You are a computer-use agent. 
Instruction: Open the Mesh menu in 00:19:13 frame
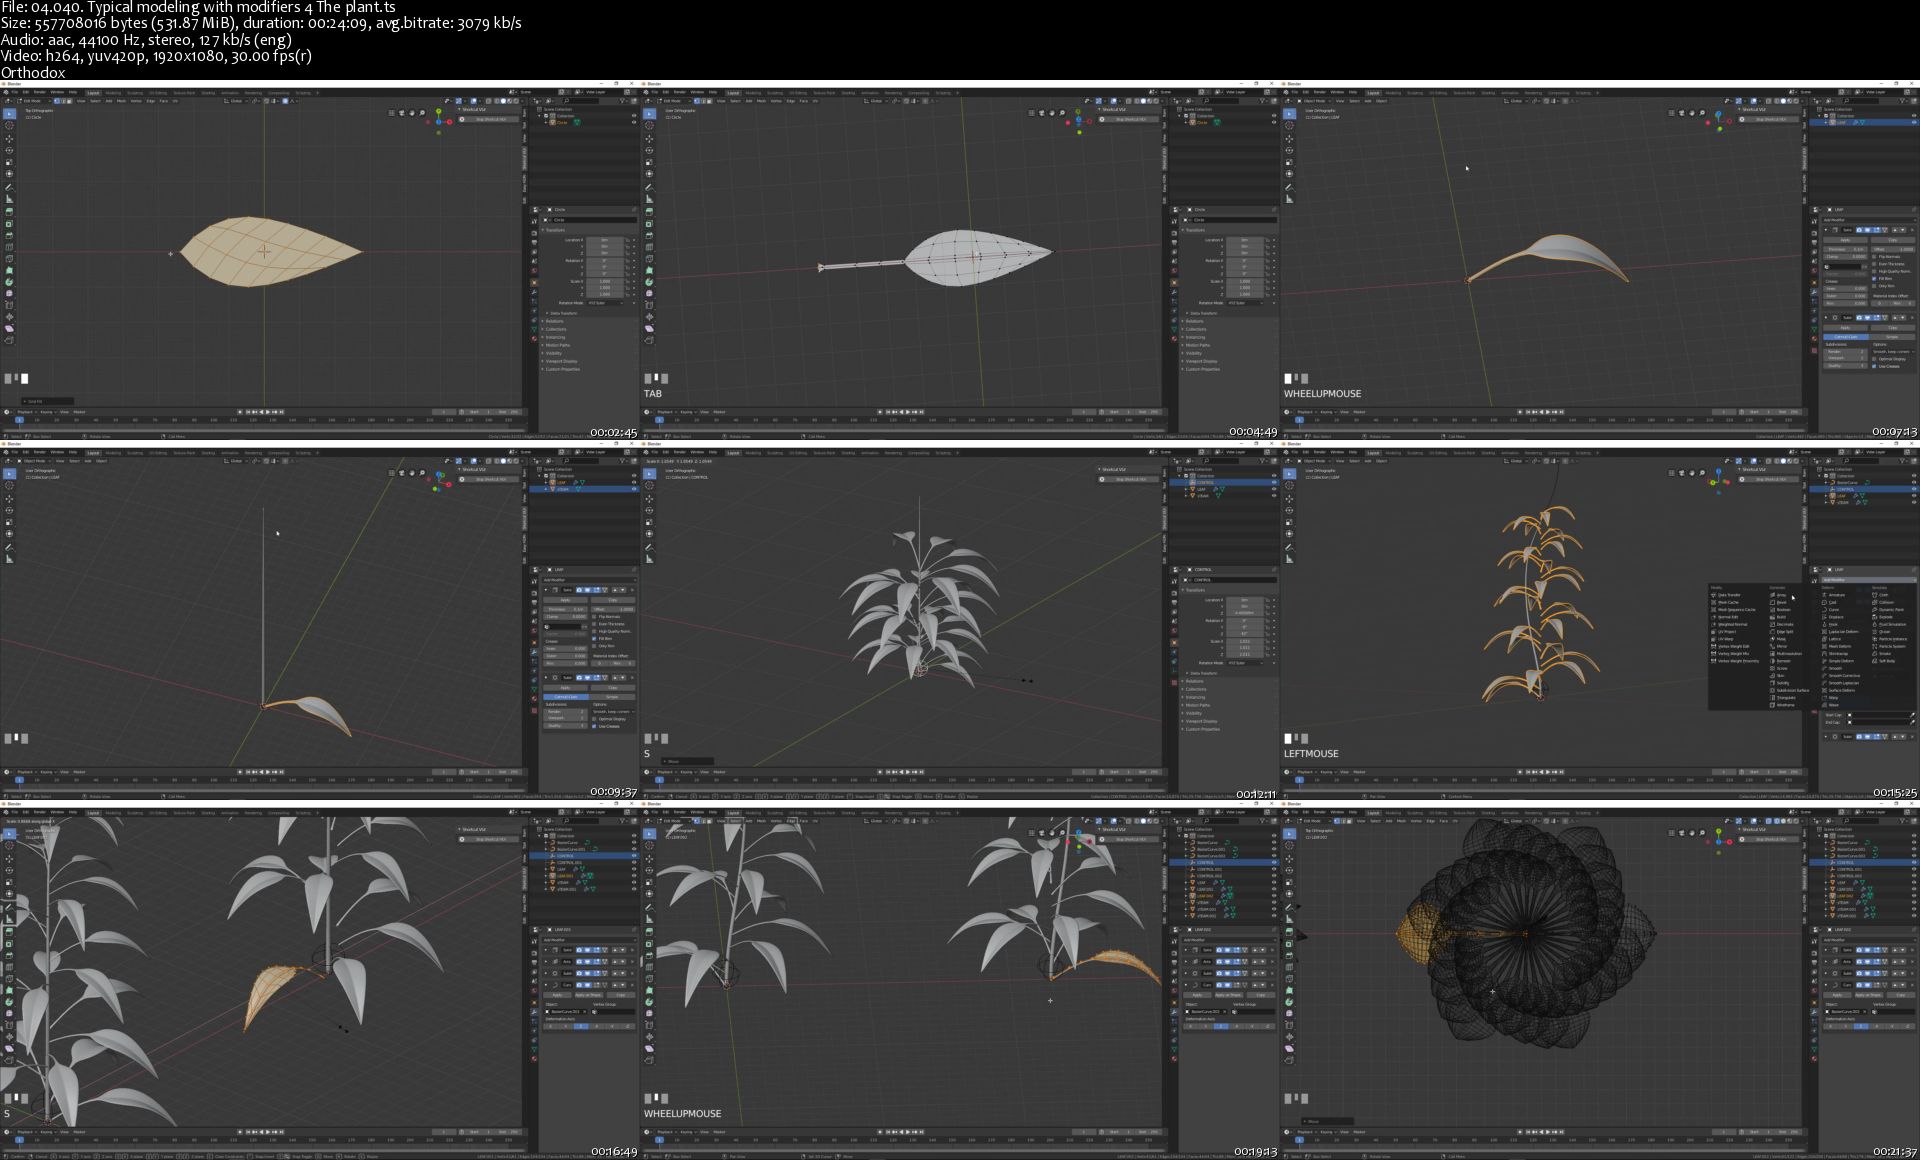tap(761, 821)
